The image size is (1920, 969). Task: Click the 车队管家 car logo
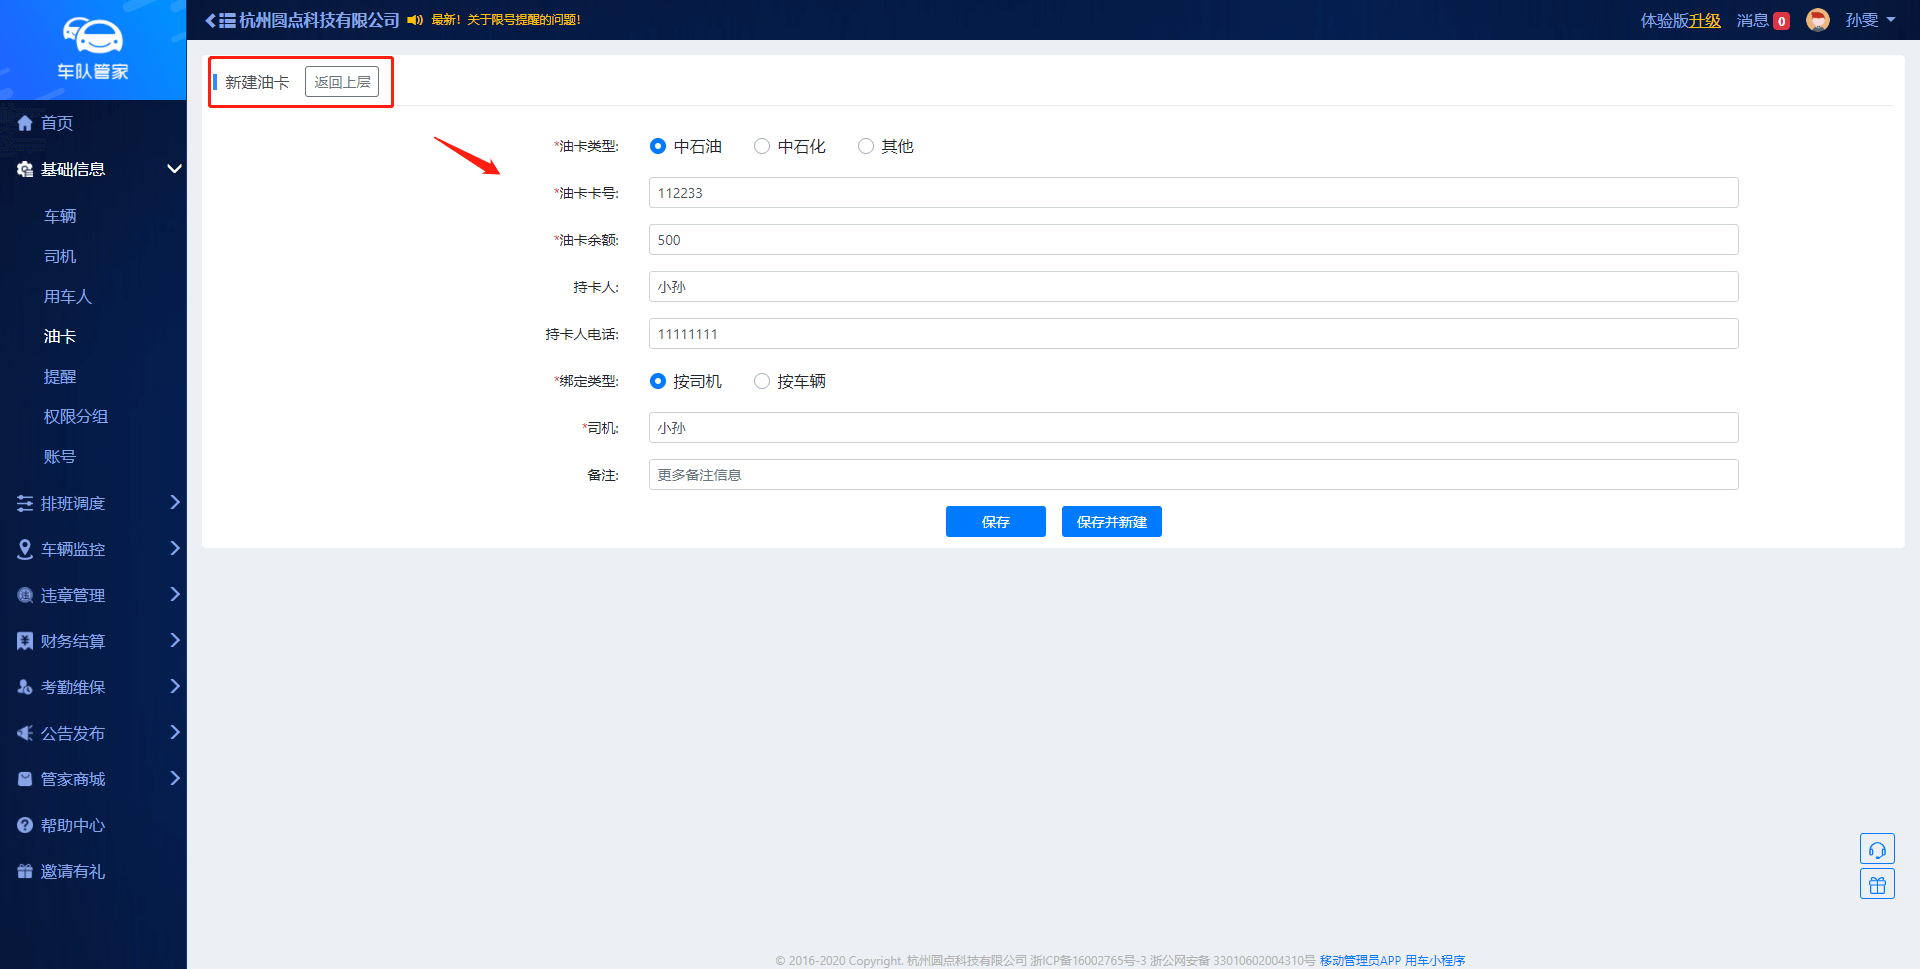[93, 37]
